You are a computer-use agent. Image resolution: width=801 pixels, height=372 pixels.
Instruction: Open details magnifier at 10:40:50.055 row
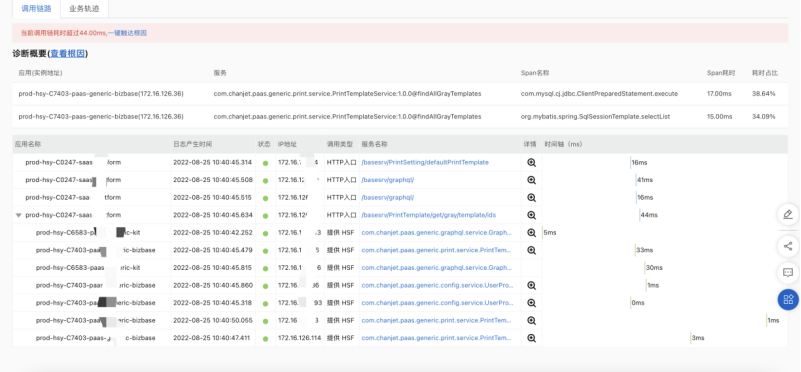(x=531, y=320)
